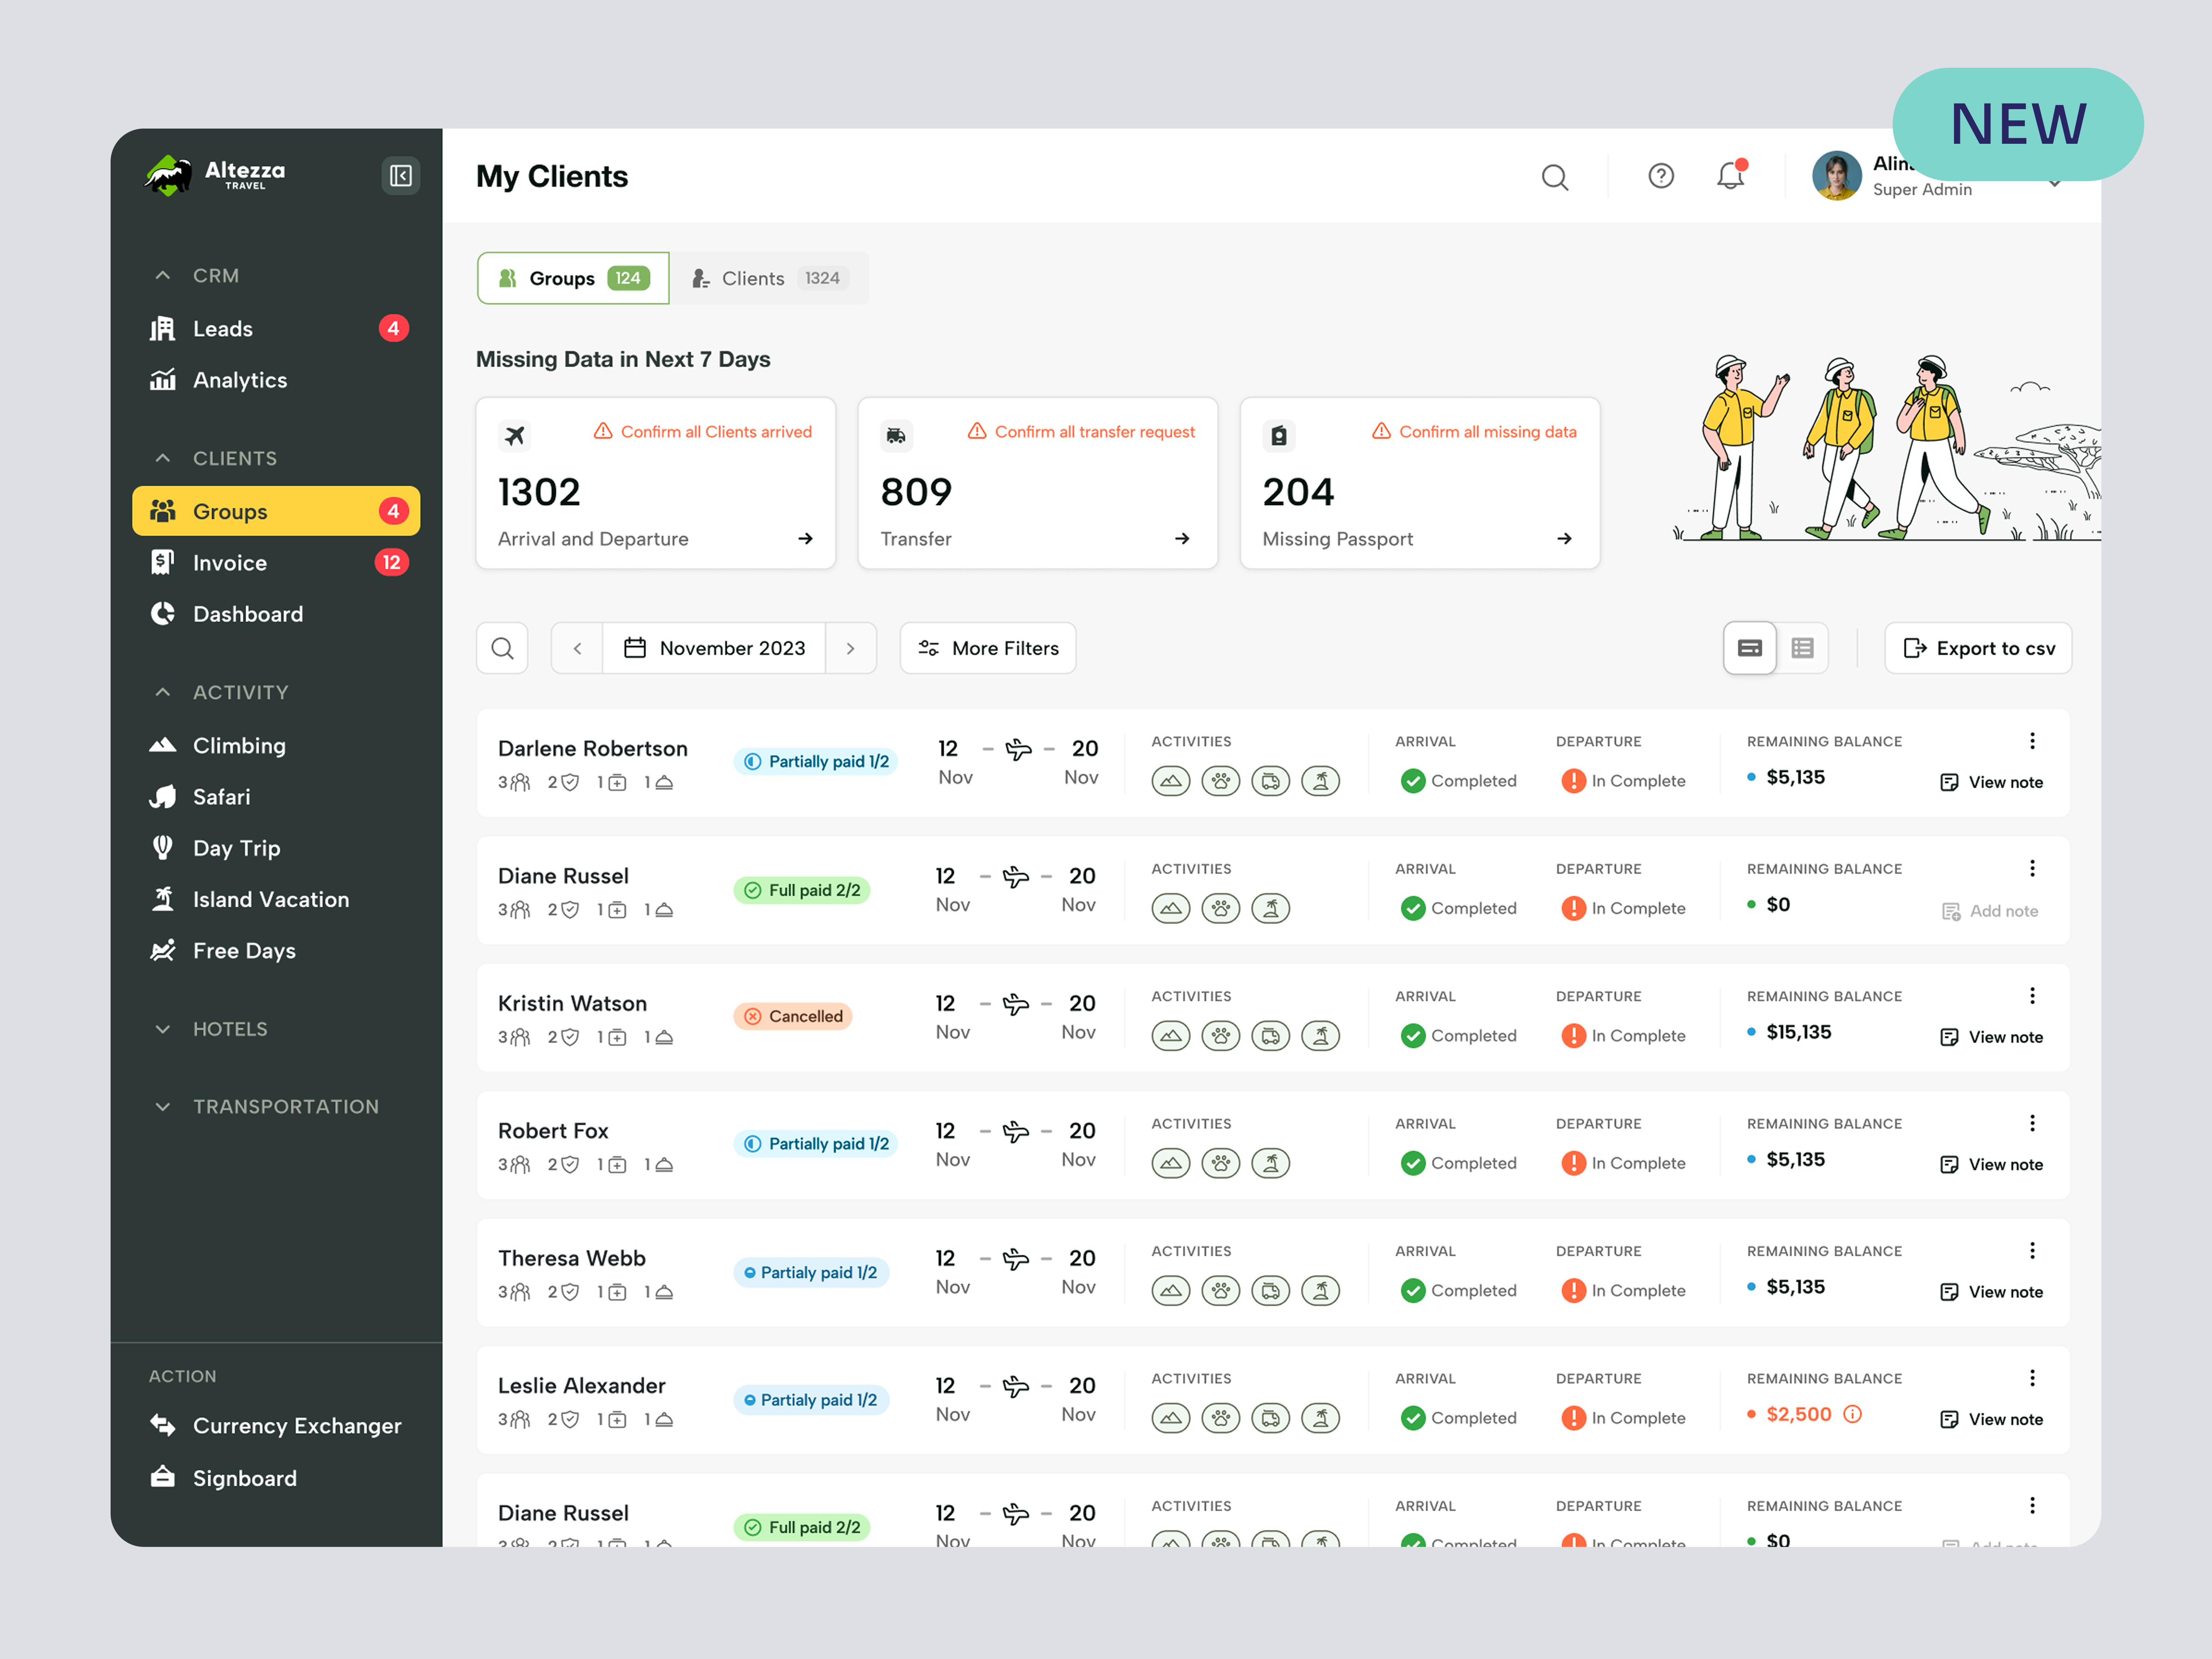Expand the HOTELS section
This screenshot has width=2212, height=1659.
[x=163, y=1028]
